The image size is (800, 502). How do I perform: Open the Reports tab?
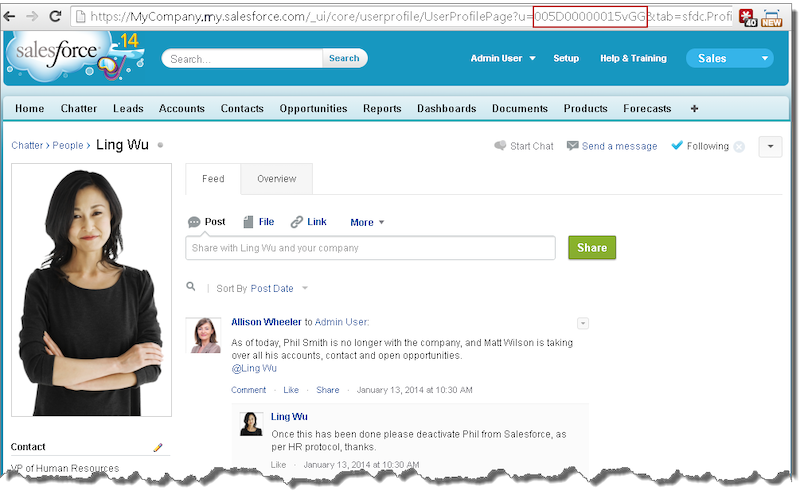(x=382, y=109)
